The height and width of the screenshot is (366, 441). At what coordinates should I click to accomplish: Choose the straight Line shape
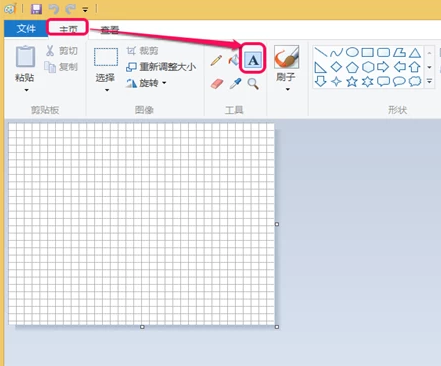(320, 52)
